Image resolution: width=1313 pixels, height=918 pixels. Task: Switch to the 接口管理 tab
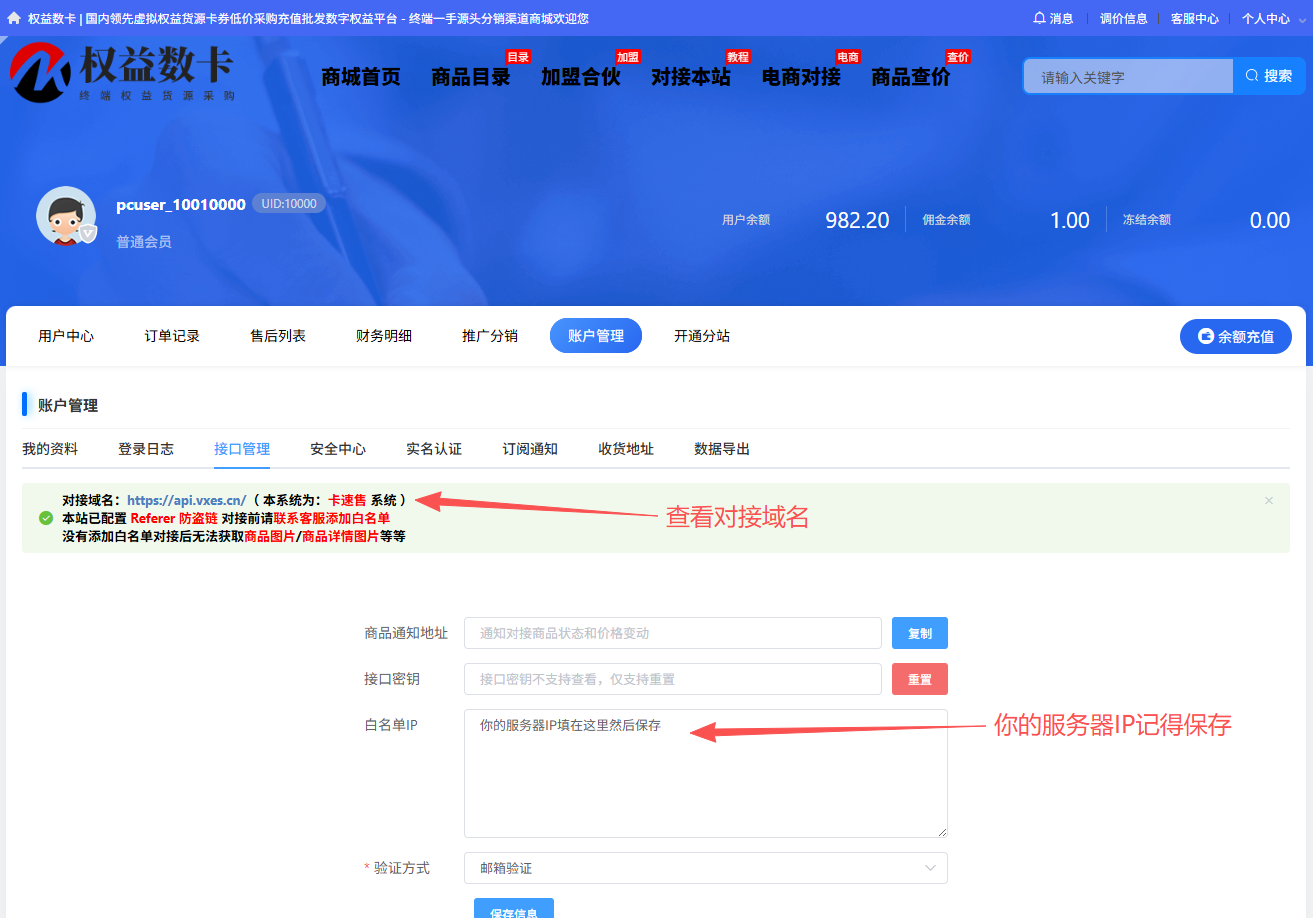point(241,449)
